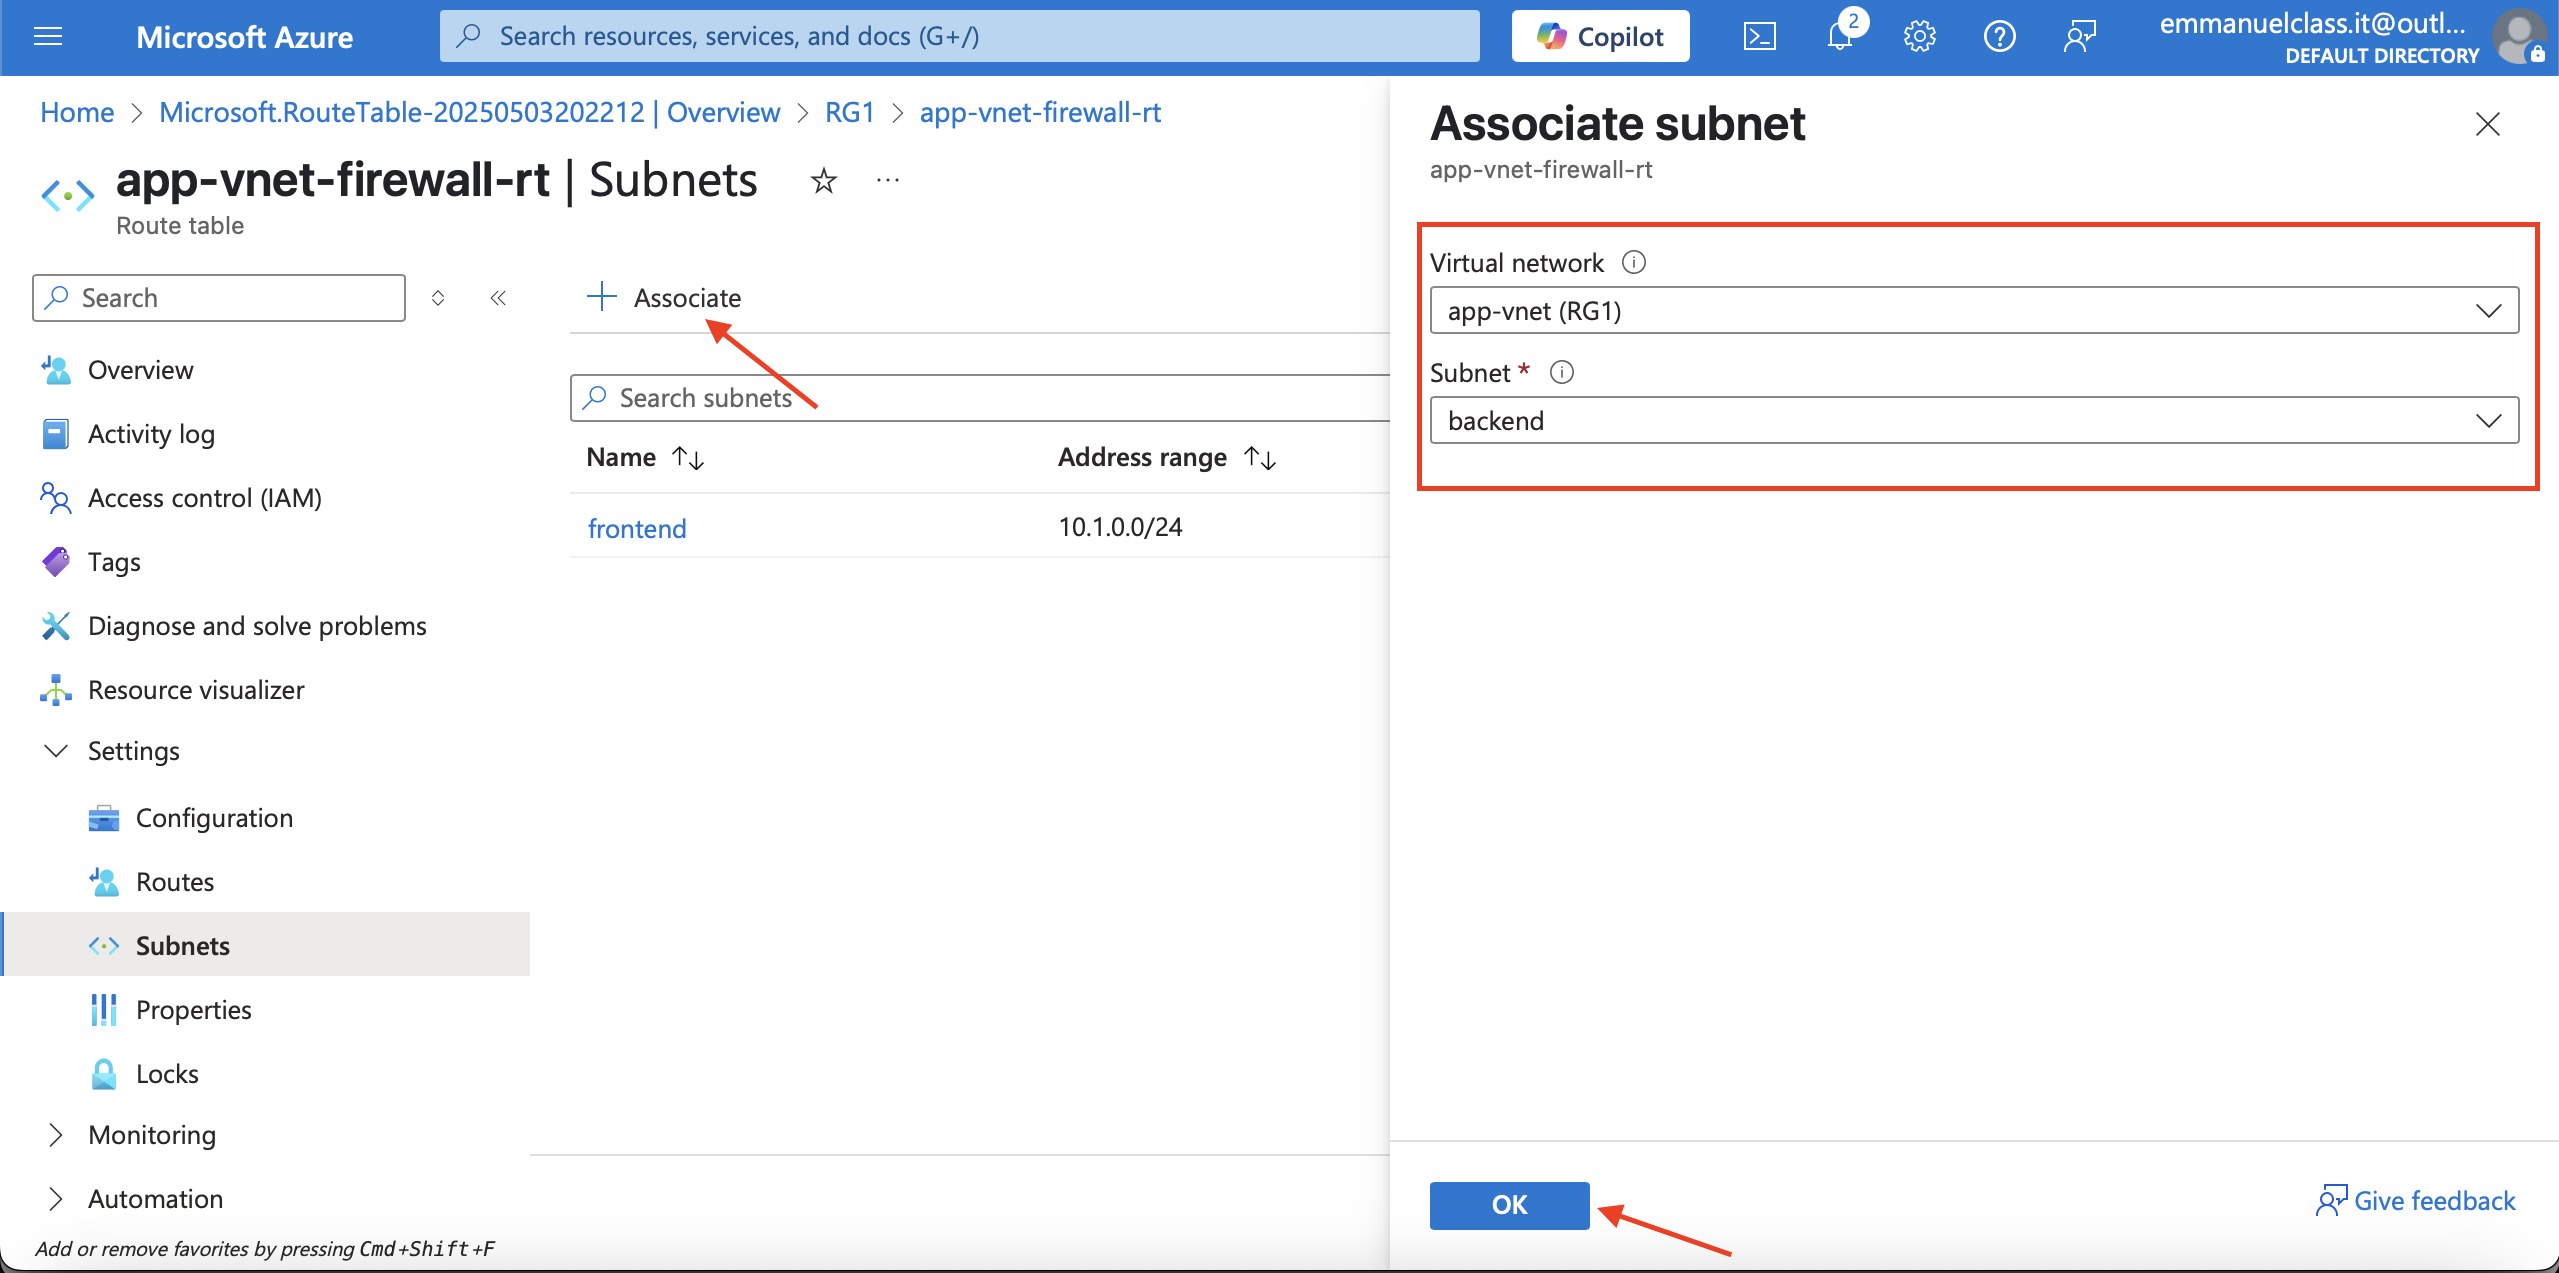Image resolution: width=2559 pixels, height=1273 pixels.
Task: Collapse the Settings section
Action: coord(56,751)
